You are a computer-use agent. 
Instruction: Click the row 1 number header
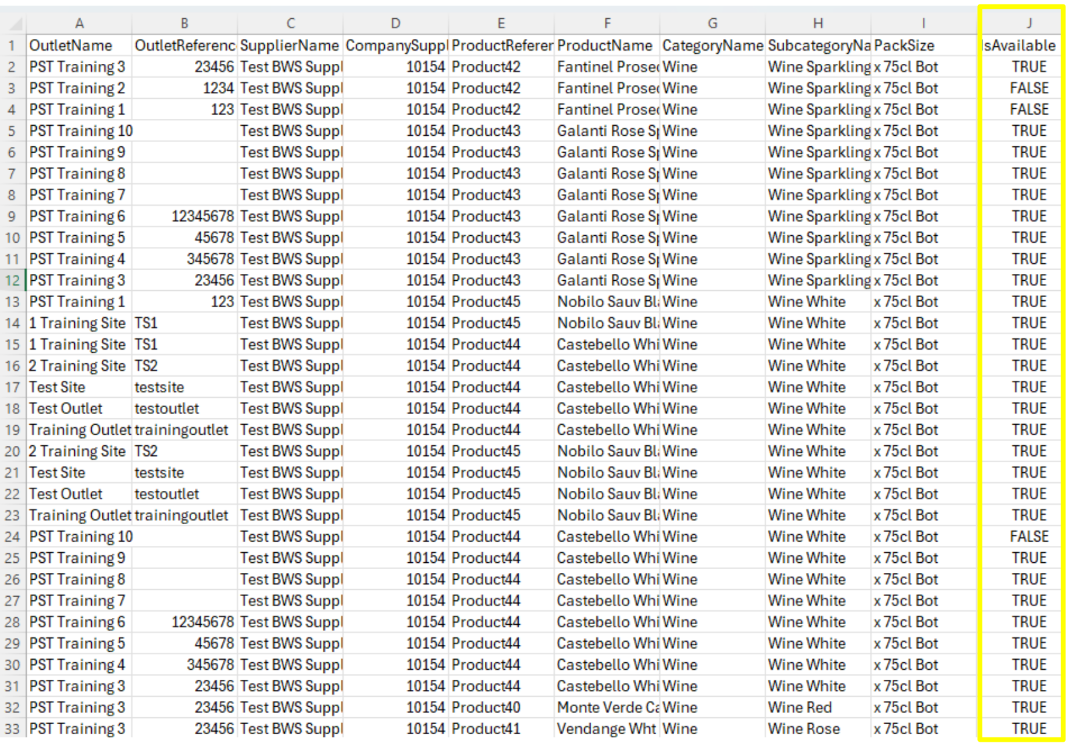pyautogui.click(x=12, y=46)
